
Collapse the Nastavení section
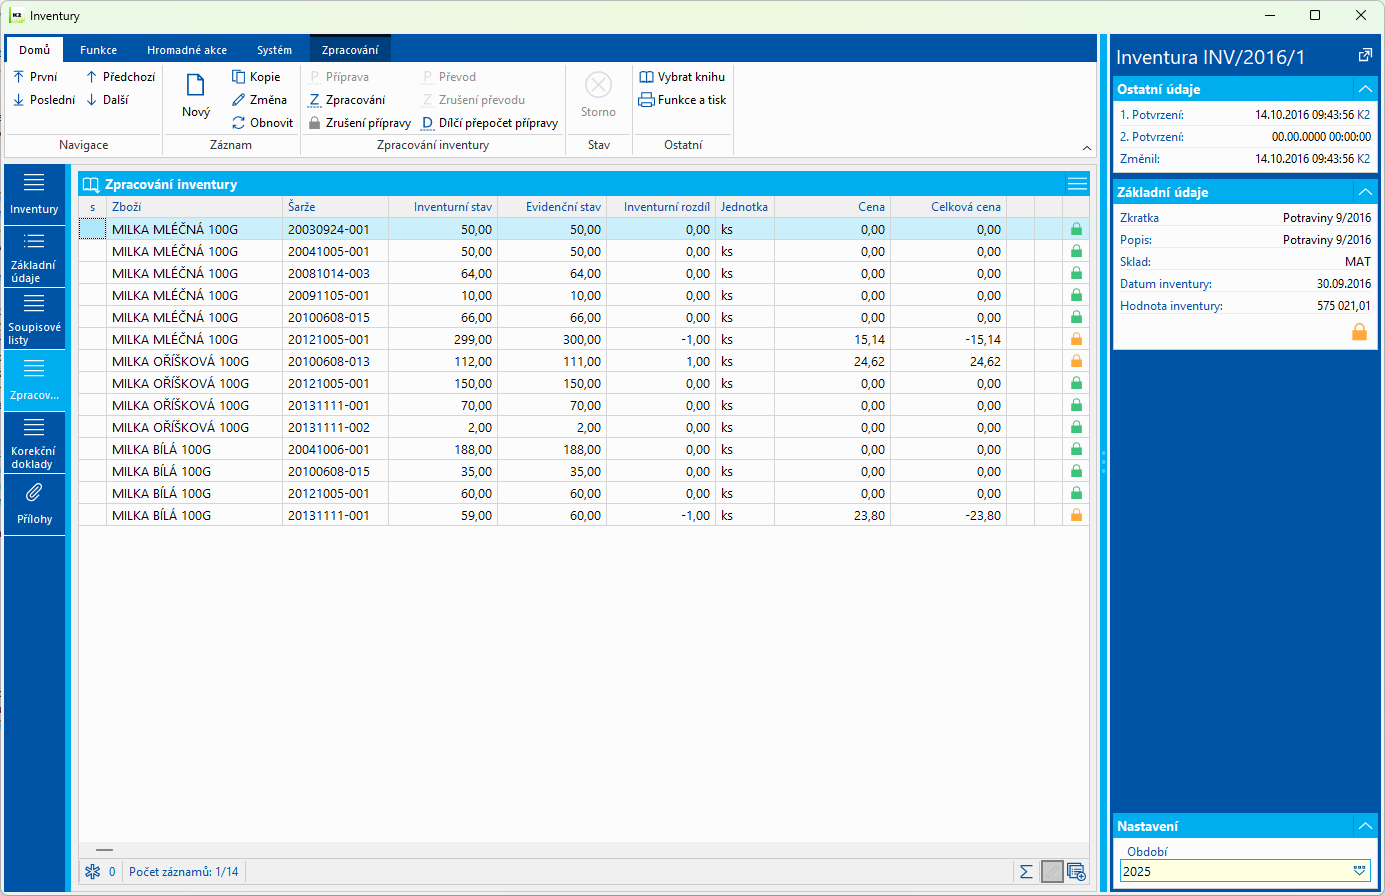point(1365,826)
